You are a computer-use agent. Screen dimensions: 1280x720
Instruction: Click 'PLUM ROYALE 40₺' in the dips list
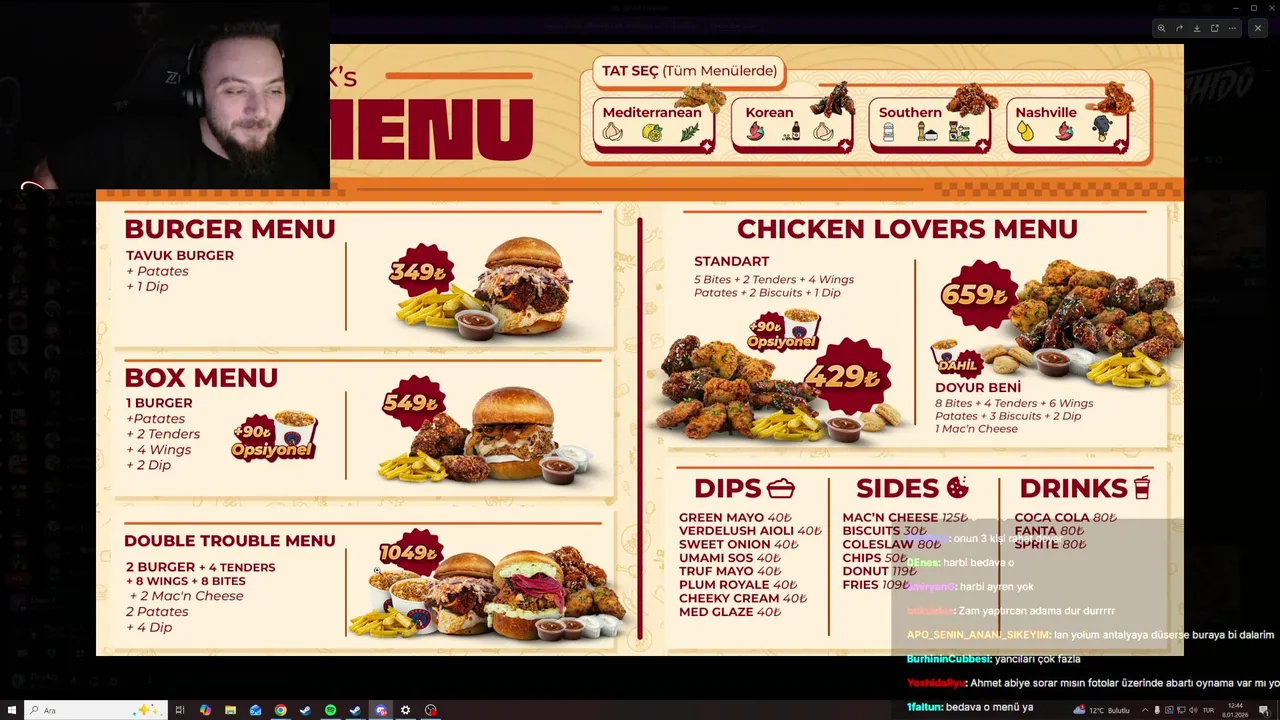[x=738, y=585]
